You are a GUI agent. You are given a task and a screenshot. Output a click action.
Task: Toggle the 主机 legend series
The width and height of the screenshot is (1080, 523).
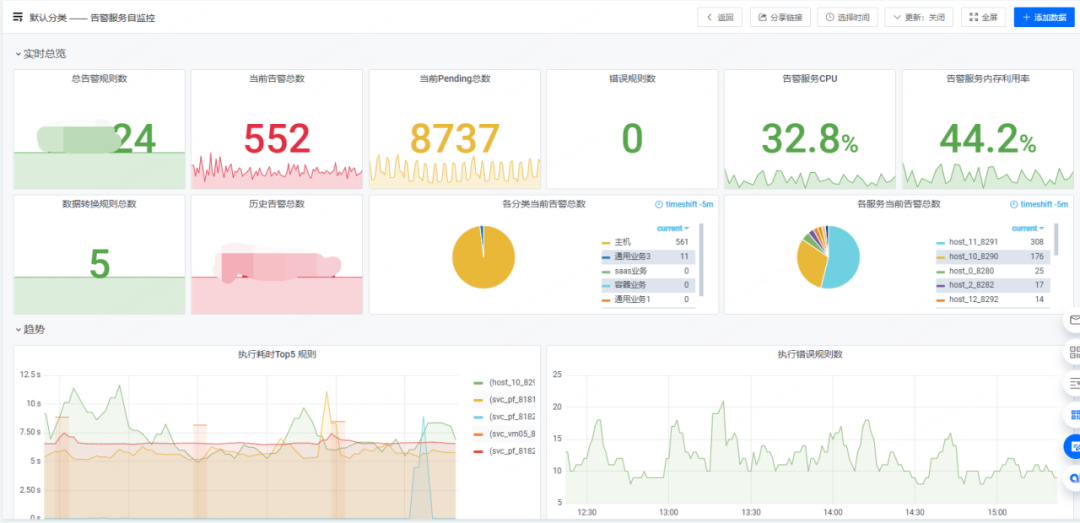[623, 242]
